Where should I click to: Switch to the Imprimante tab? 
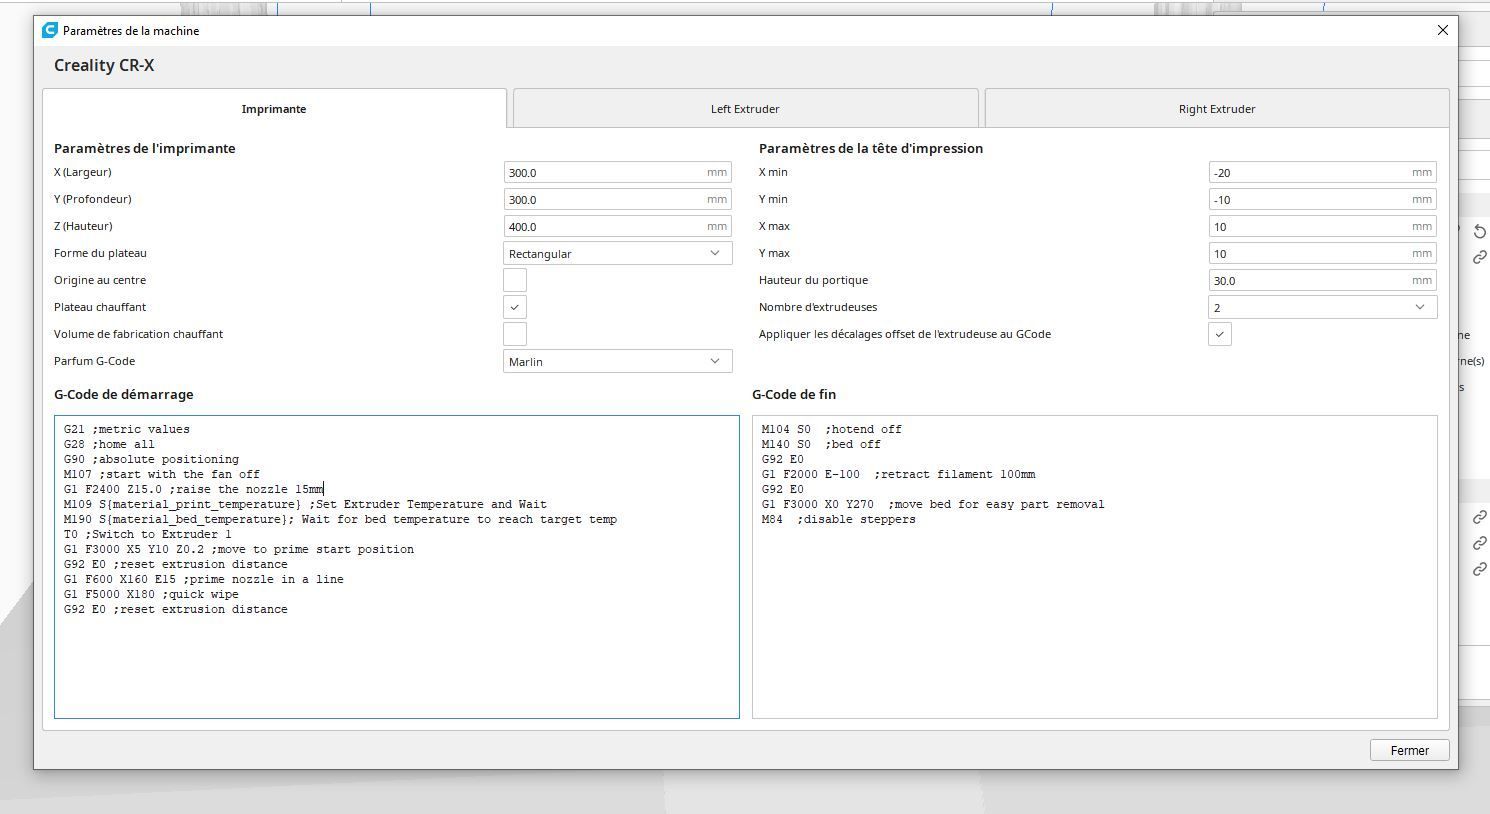coord(274,109)
